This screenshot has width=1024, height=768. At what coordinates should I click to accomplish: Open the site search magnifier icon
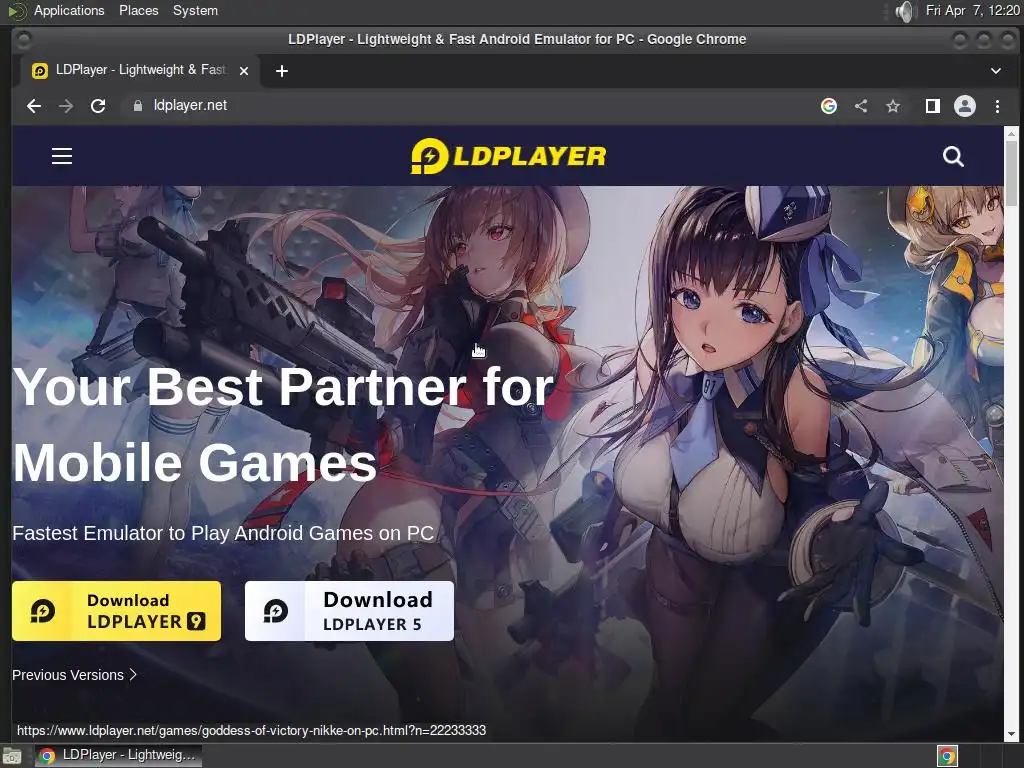pyautogui.click(x=953, y=156)
